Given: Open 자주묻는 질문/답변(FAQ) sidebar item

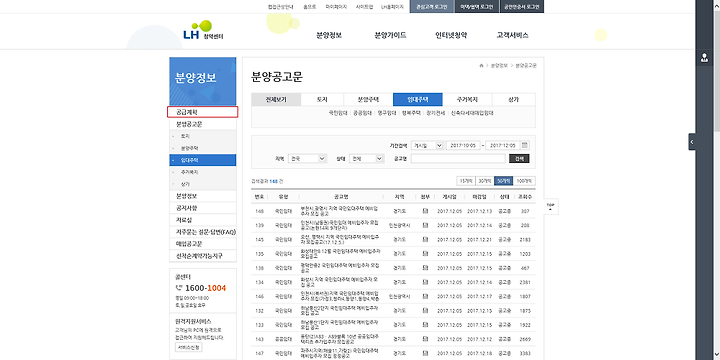Looking at the screenshot, I should tap(202, 232).
